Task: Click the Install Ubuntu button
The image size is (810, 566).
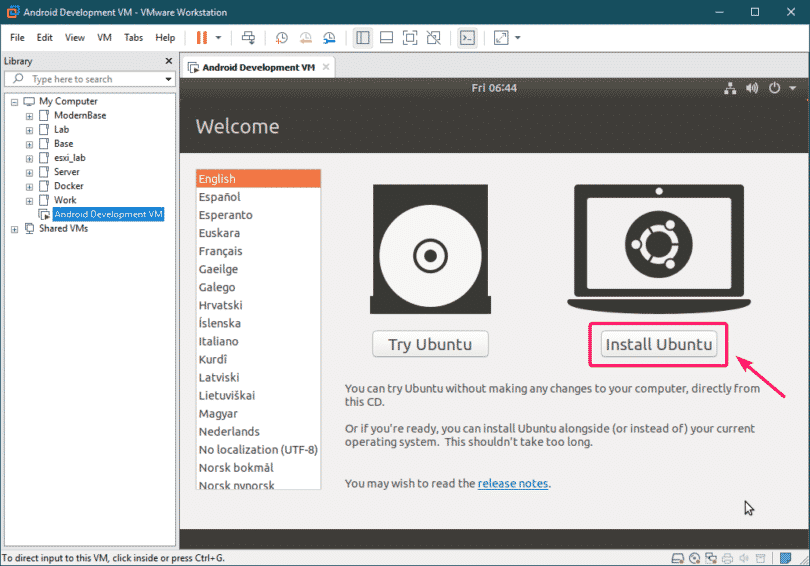Action: point(659,344)
